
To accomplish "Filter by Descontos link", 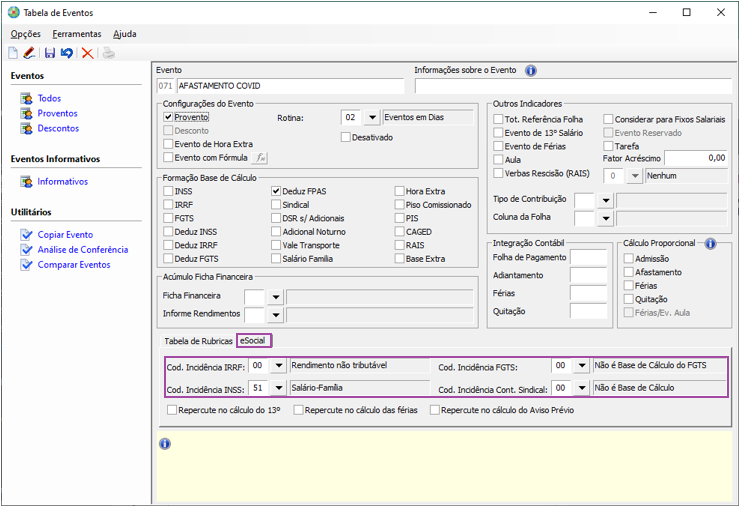I will click(58, 129).
